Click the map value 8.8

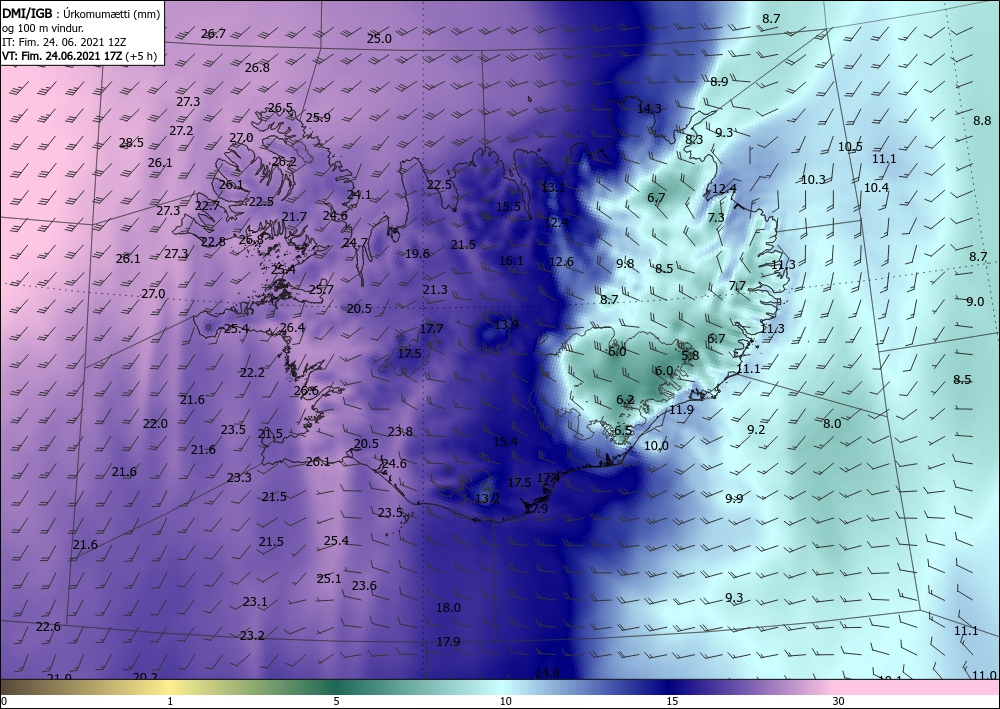pos(982,120)
